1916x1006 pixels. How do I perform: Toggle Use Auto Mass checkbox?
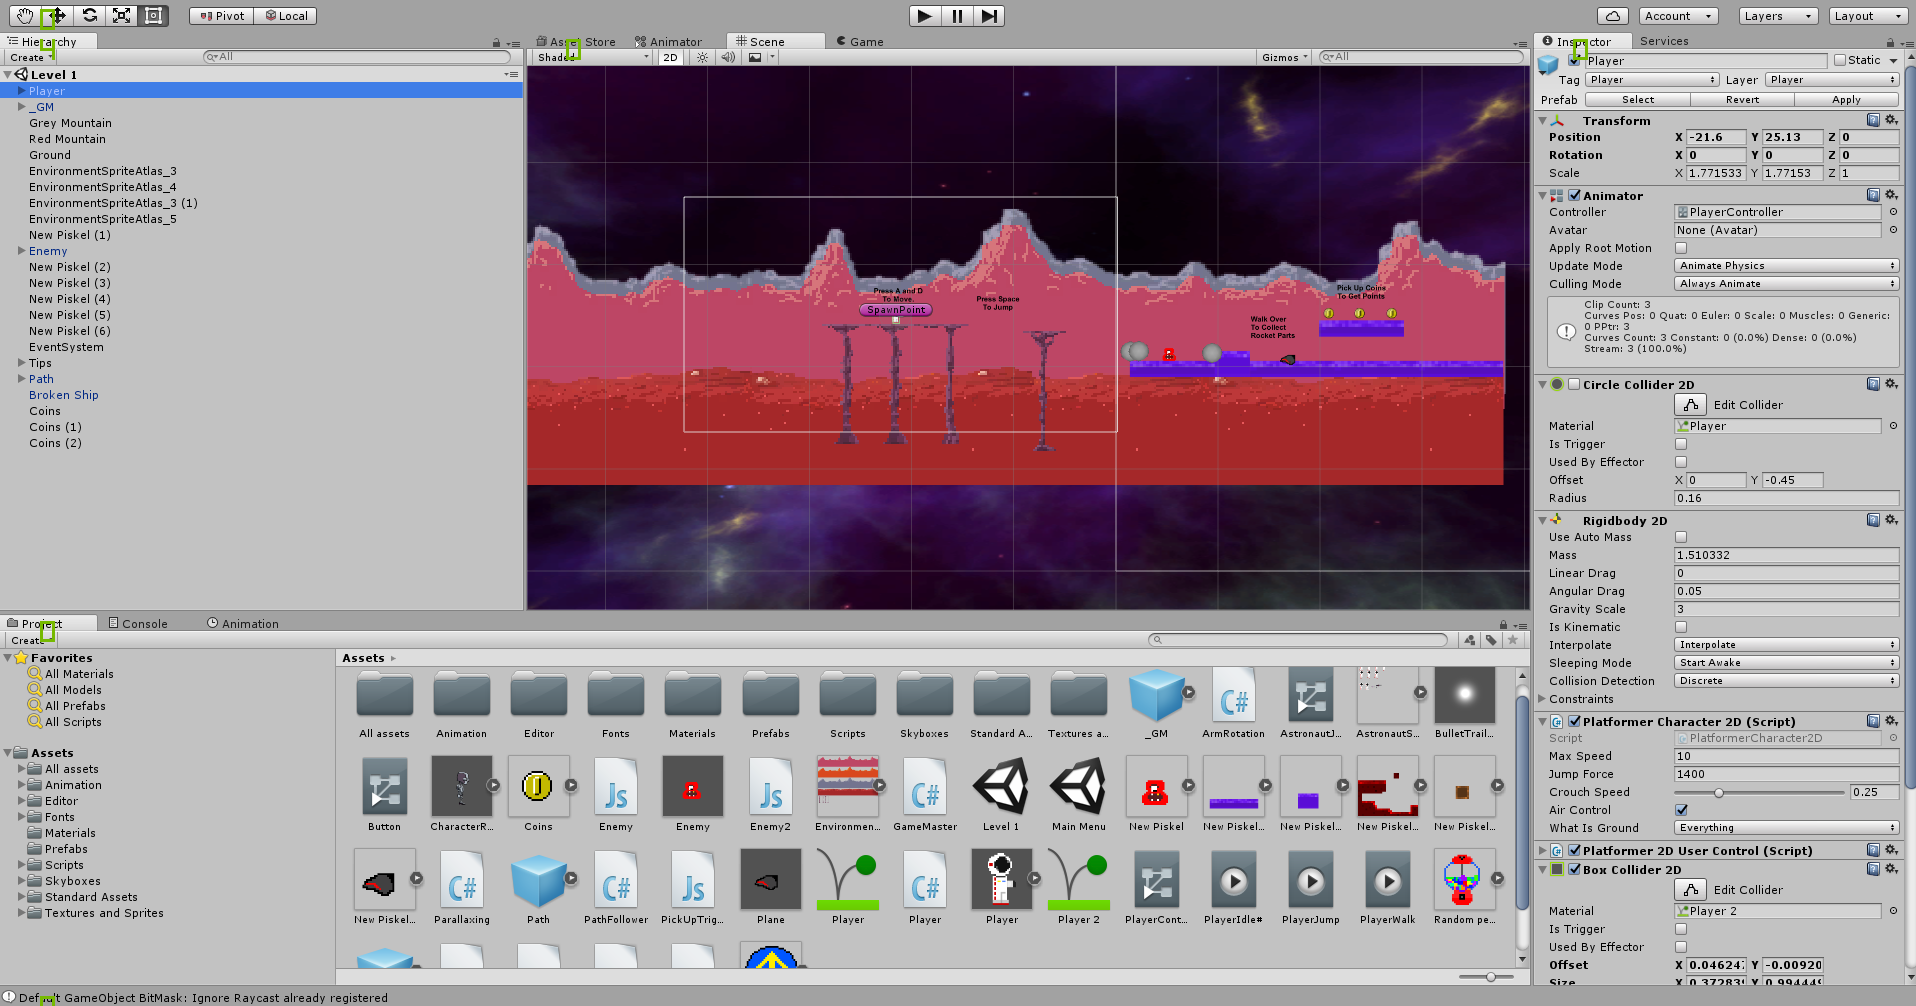tap(1681, 537)
